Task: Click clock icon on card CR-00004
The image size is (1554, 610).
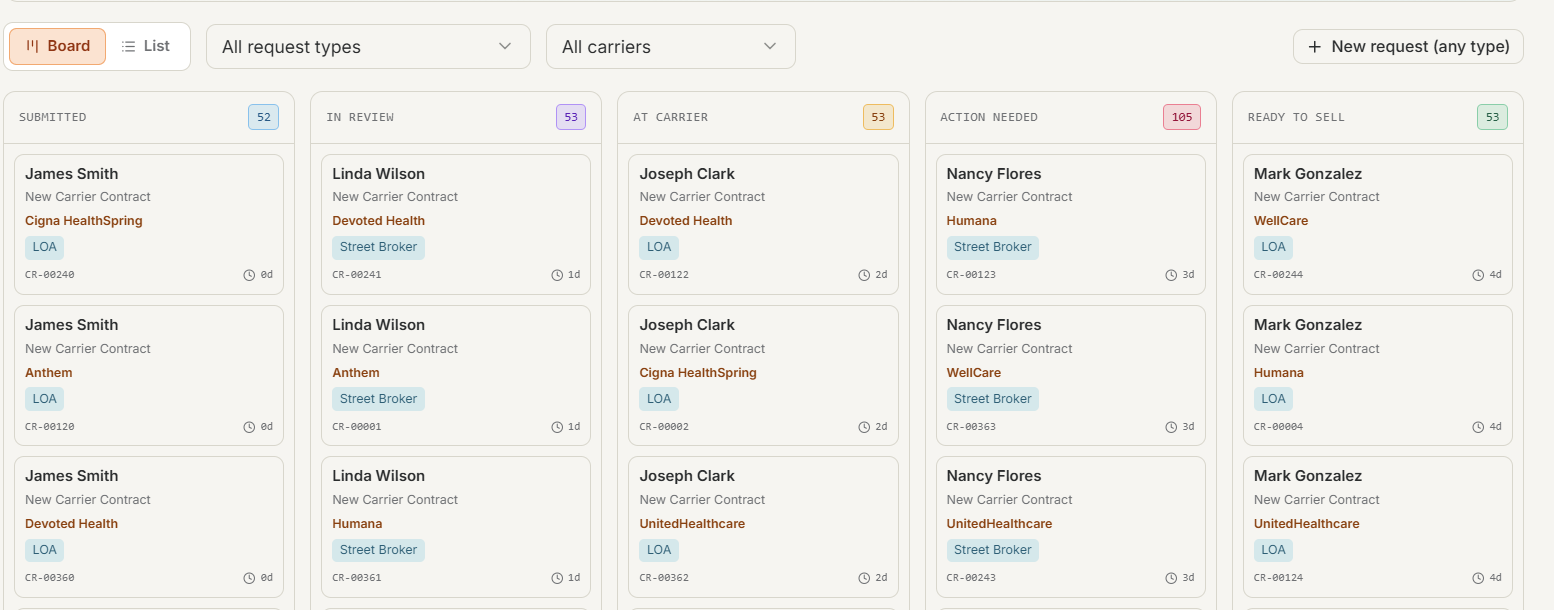Action: [x=1478, y=427]
